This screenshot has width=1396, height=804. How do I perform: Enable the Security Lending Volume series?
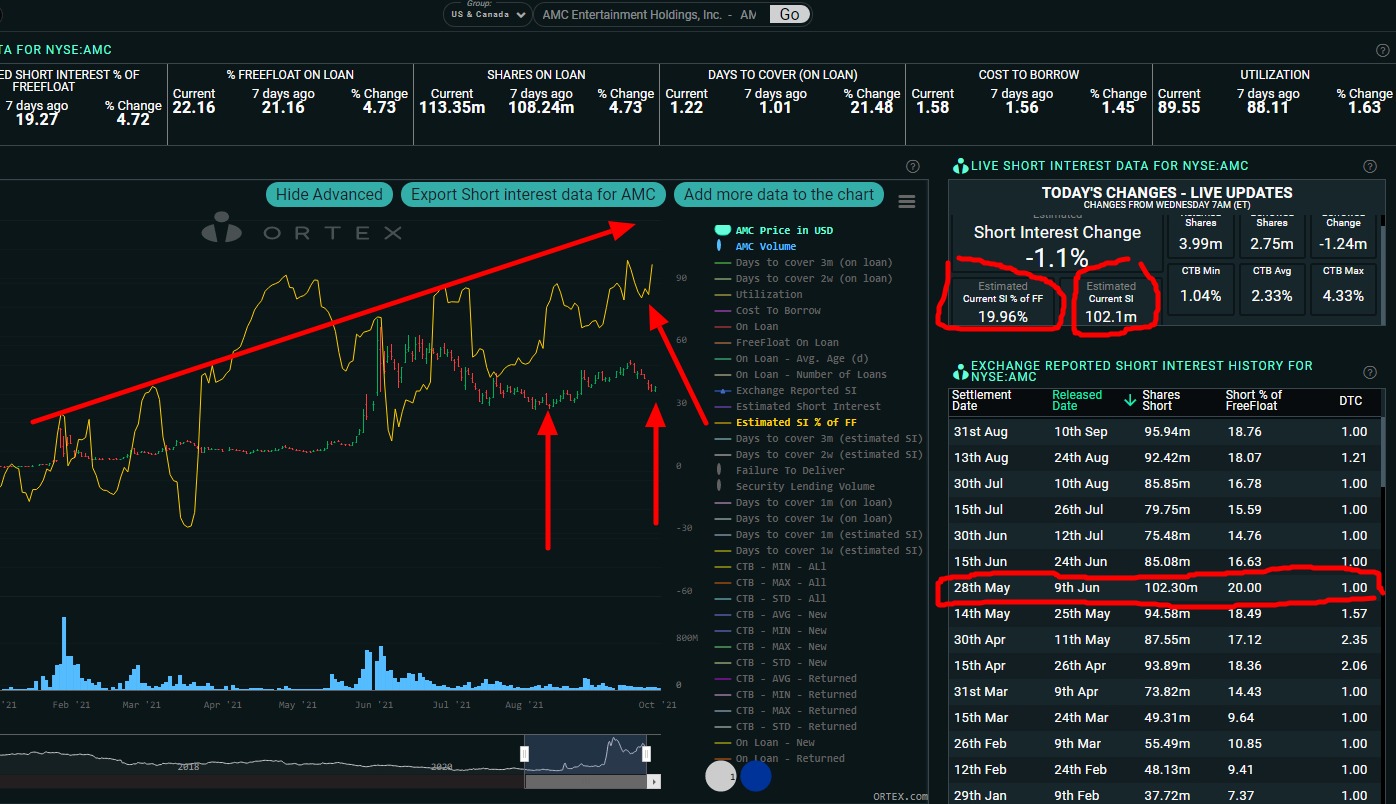(x=795, y=486)
